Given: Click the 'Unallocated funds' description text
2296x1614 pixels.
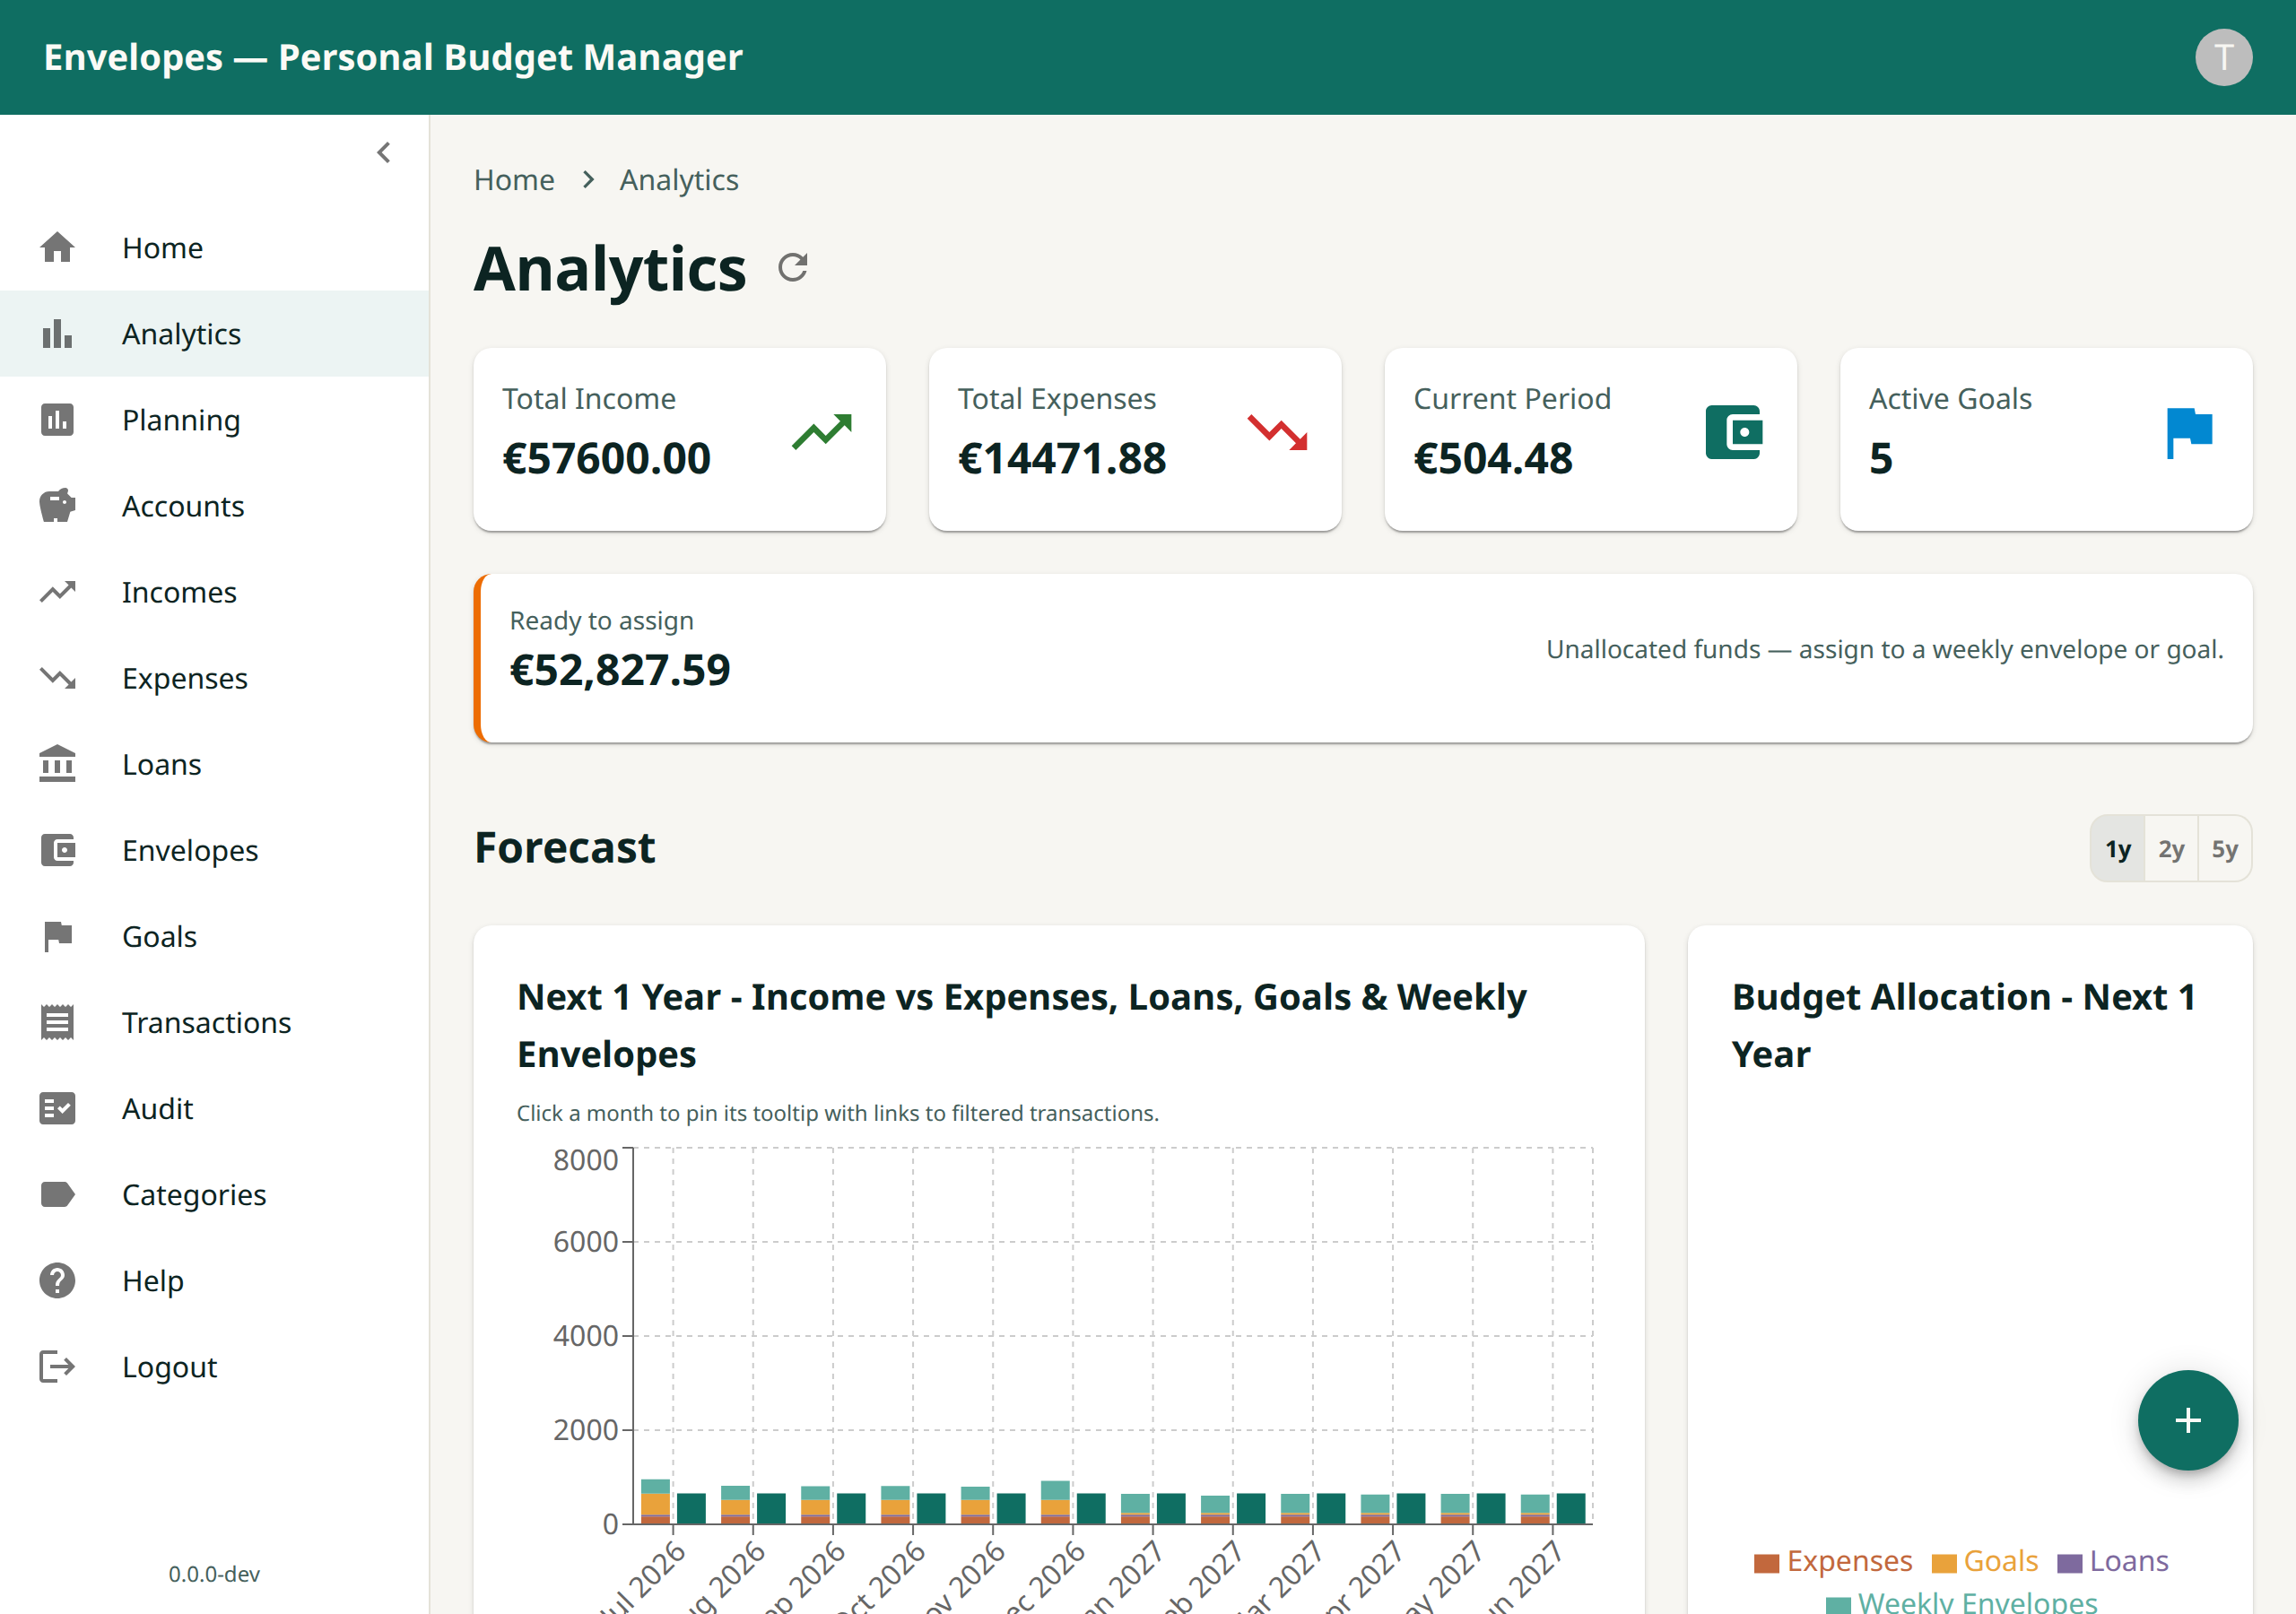Looking at the screenshot, I should (x=1884, y=649).
